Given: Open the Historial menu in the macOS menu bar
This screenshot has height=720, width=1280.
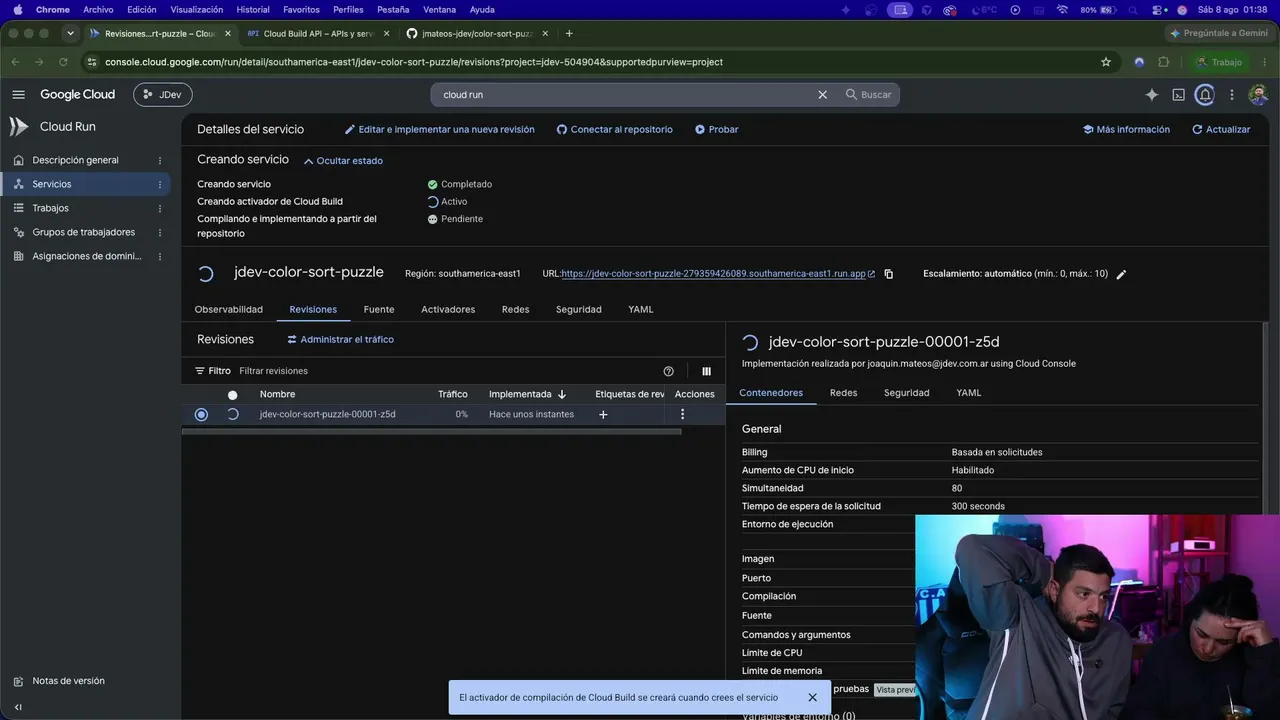Looking at the screenshot, I should point(253,9).
